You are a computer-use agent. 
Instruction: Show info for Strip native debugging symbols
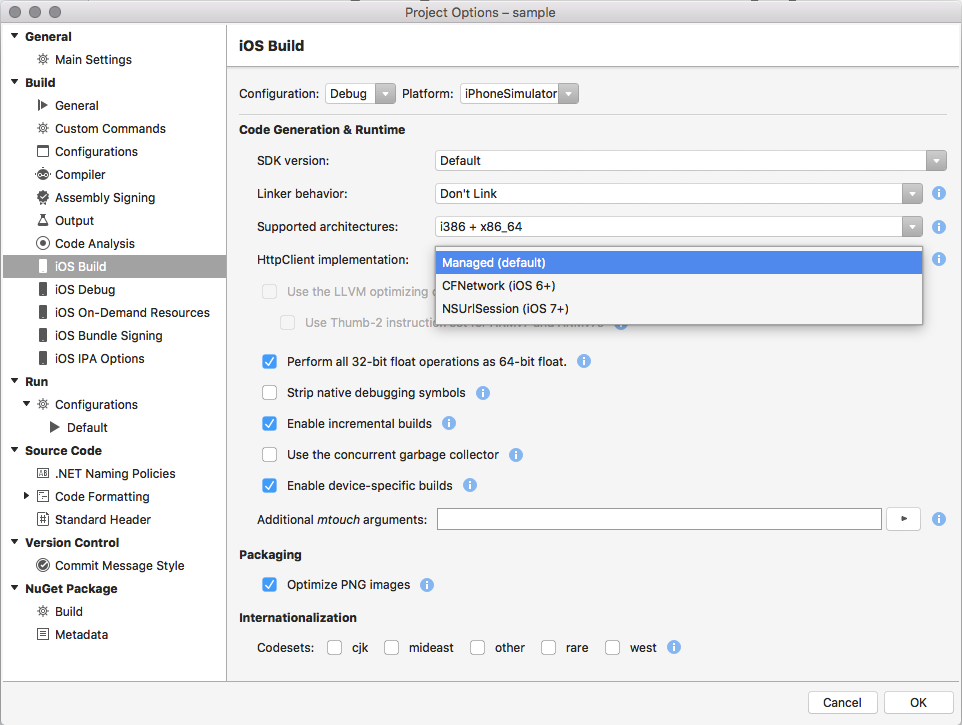pyautogui.click(x=483, y=393)
